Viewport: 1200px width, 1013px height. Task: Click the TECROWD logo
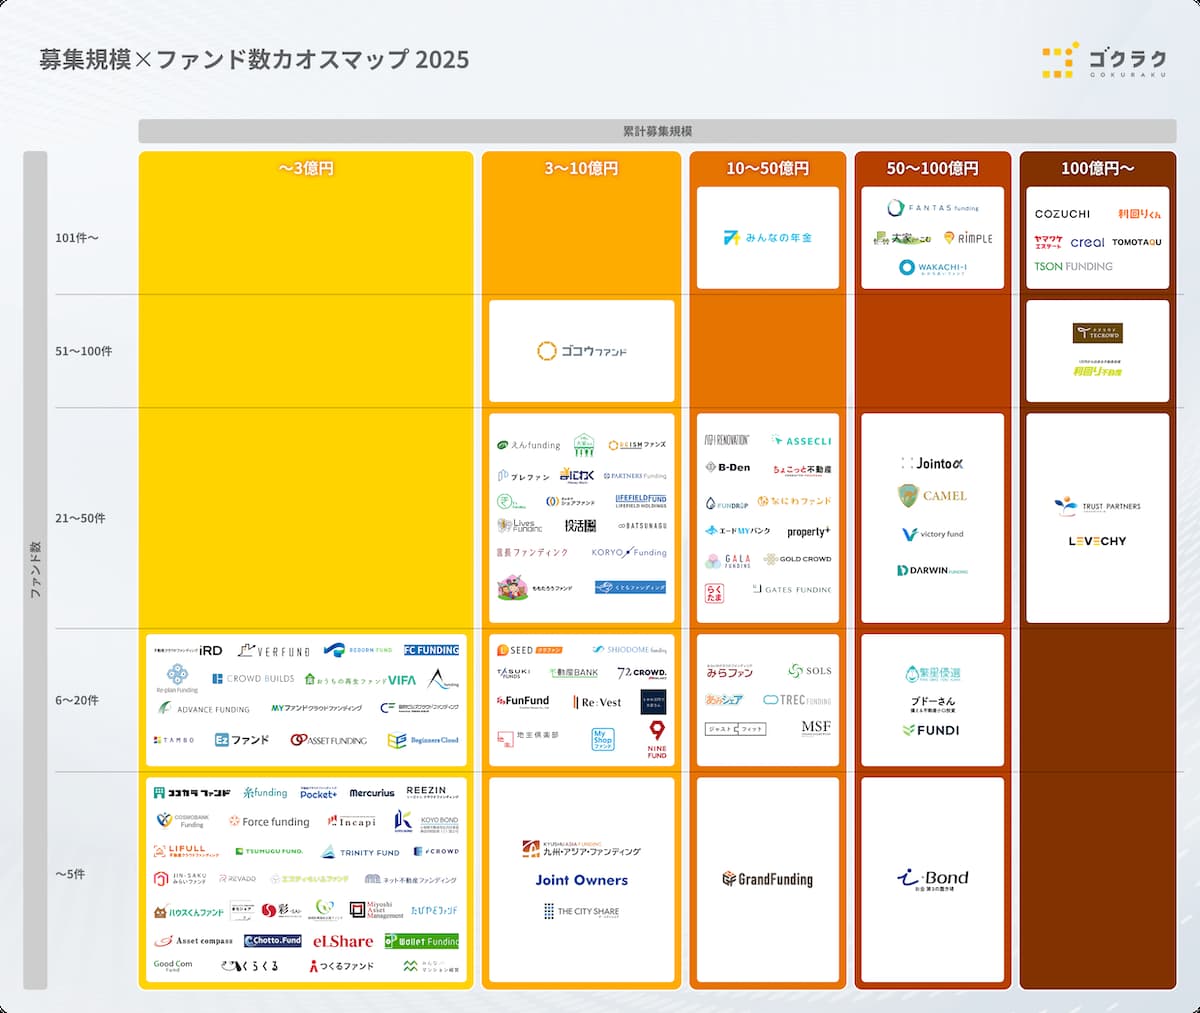(x=1098, y=333)
